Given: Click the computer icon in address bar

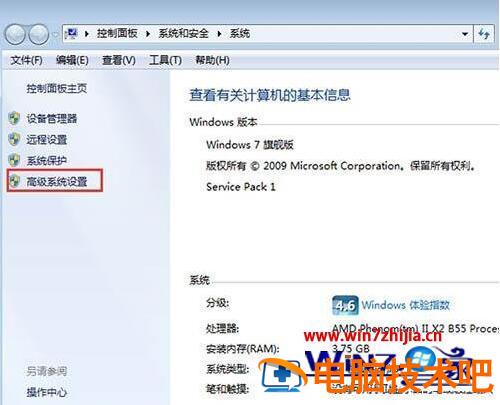Looking at the screenshot, I should pyautogui.click(x=72, y=33).
